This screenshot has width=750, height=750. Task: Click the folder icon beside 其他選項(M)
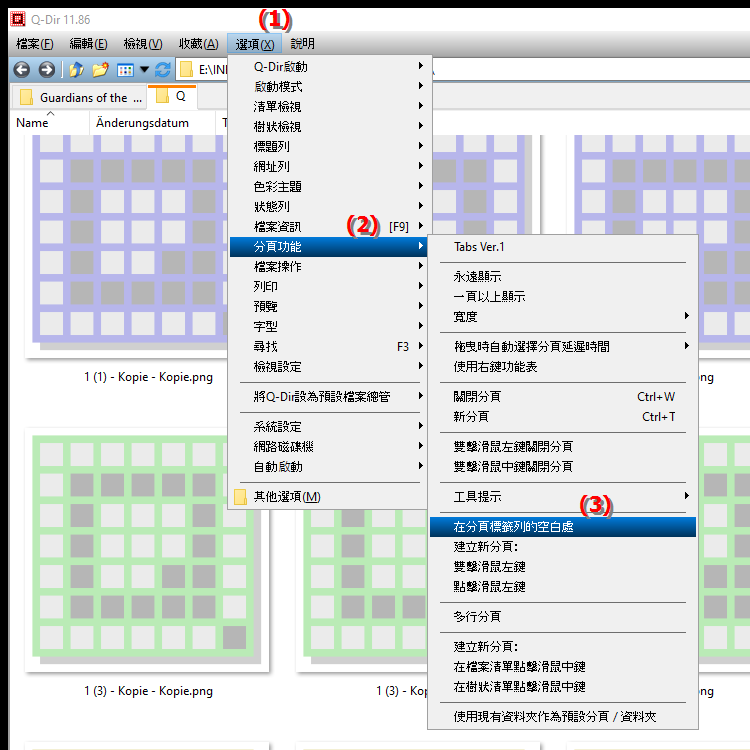tap(241, 497)
